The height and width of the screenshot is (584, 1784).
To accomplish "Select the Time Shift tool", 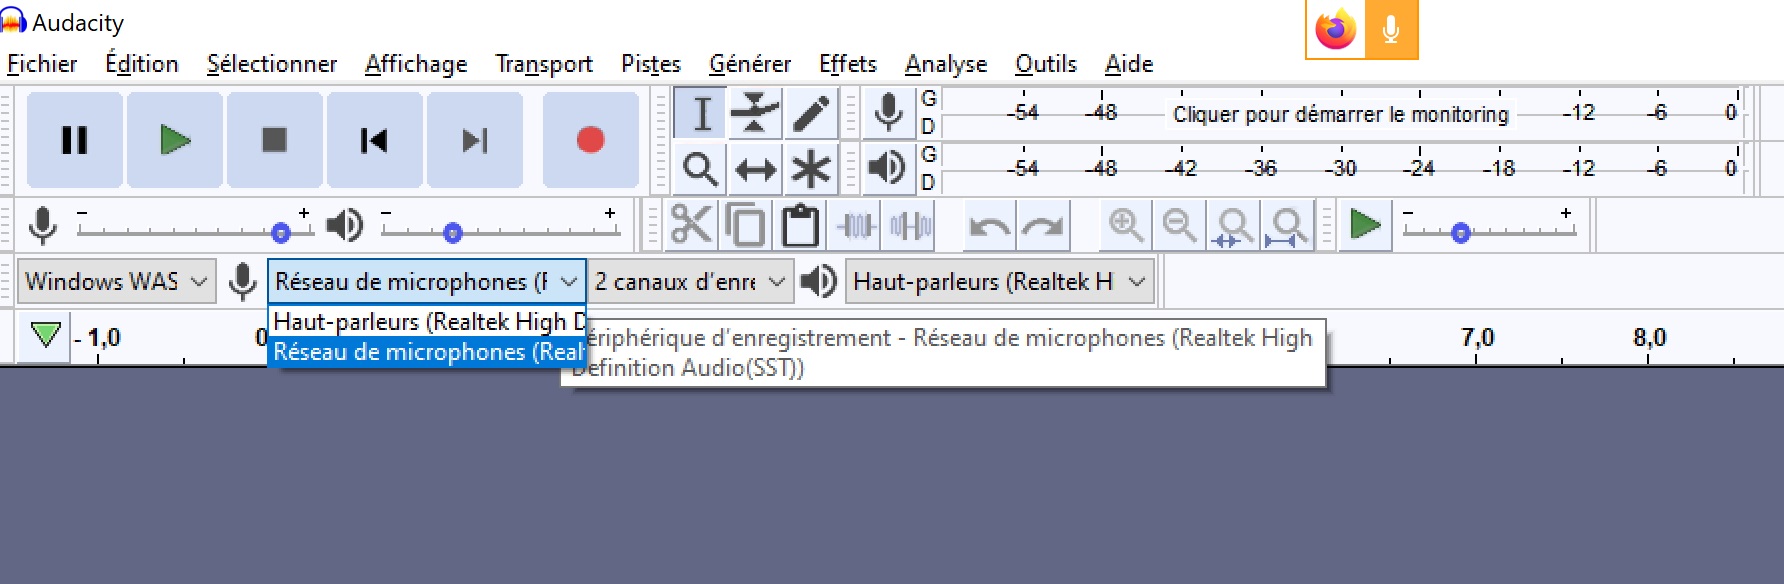I will pos(755,168).
